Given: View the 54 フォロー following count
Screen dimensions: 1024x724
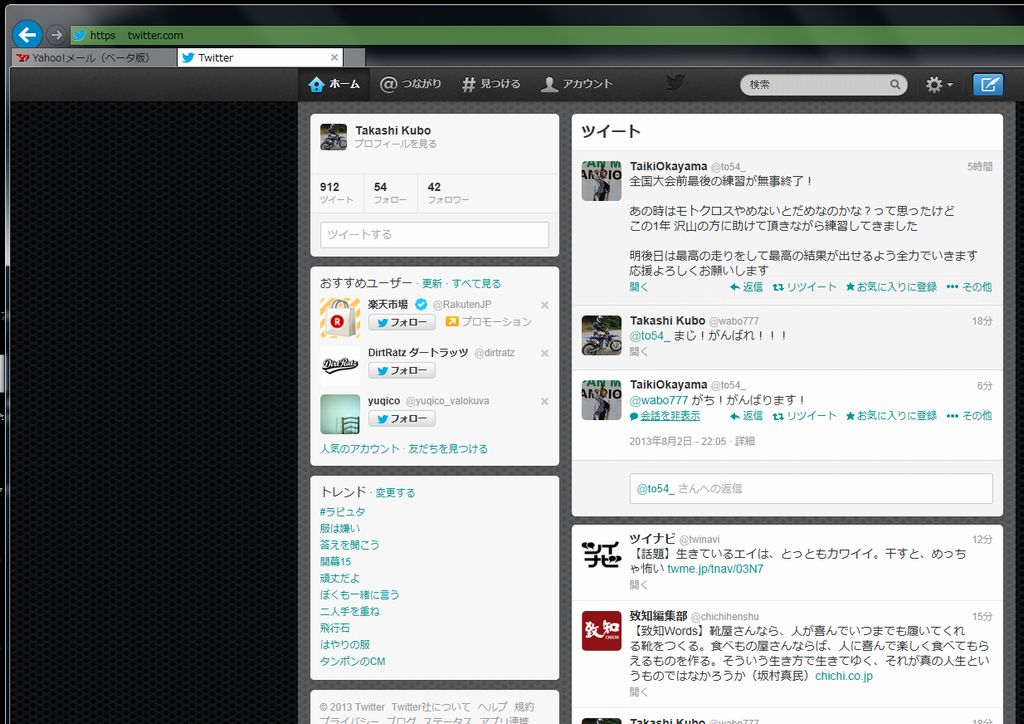Looking at the screenshot, I should pos(390,193).
